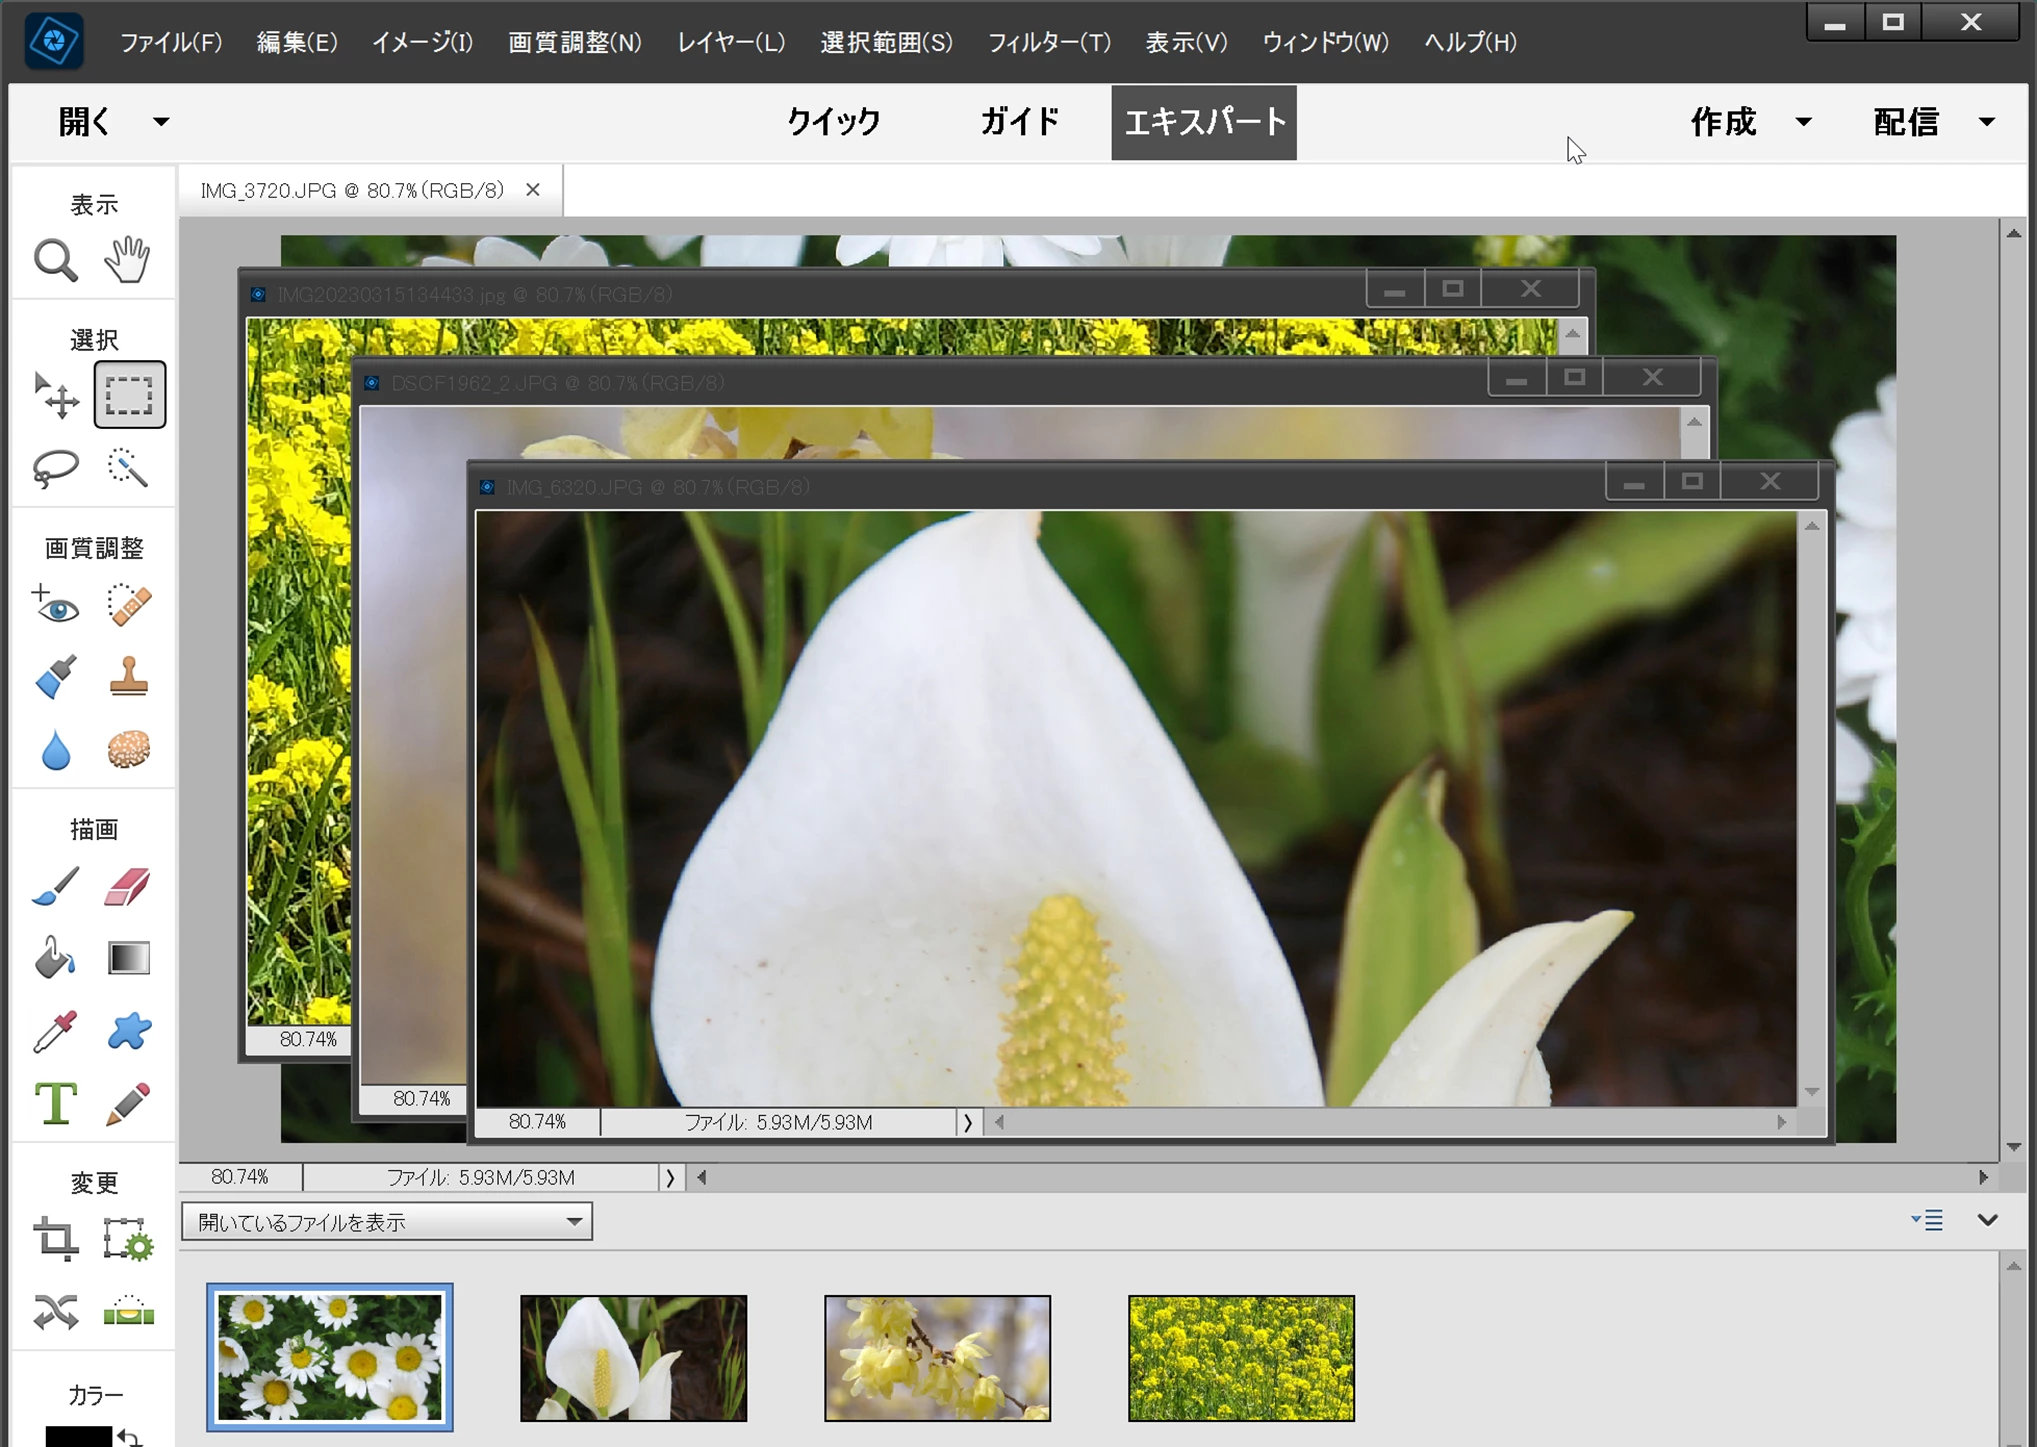
Task: Select the Red Eye Removal tool
Action: (x=55, y=606)
